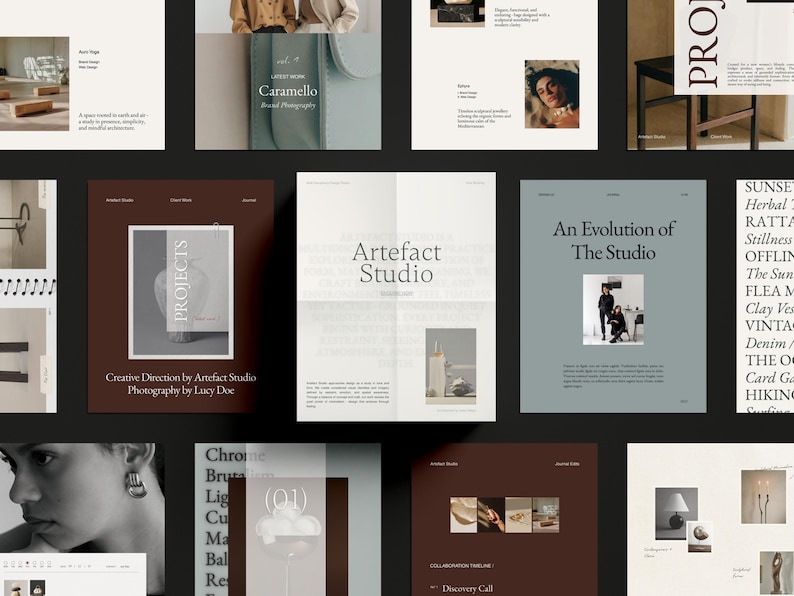Click Auro Yoga description about earth and air
794x596 pixels.
[113, 122]
